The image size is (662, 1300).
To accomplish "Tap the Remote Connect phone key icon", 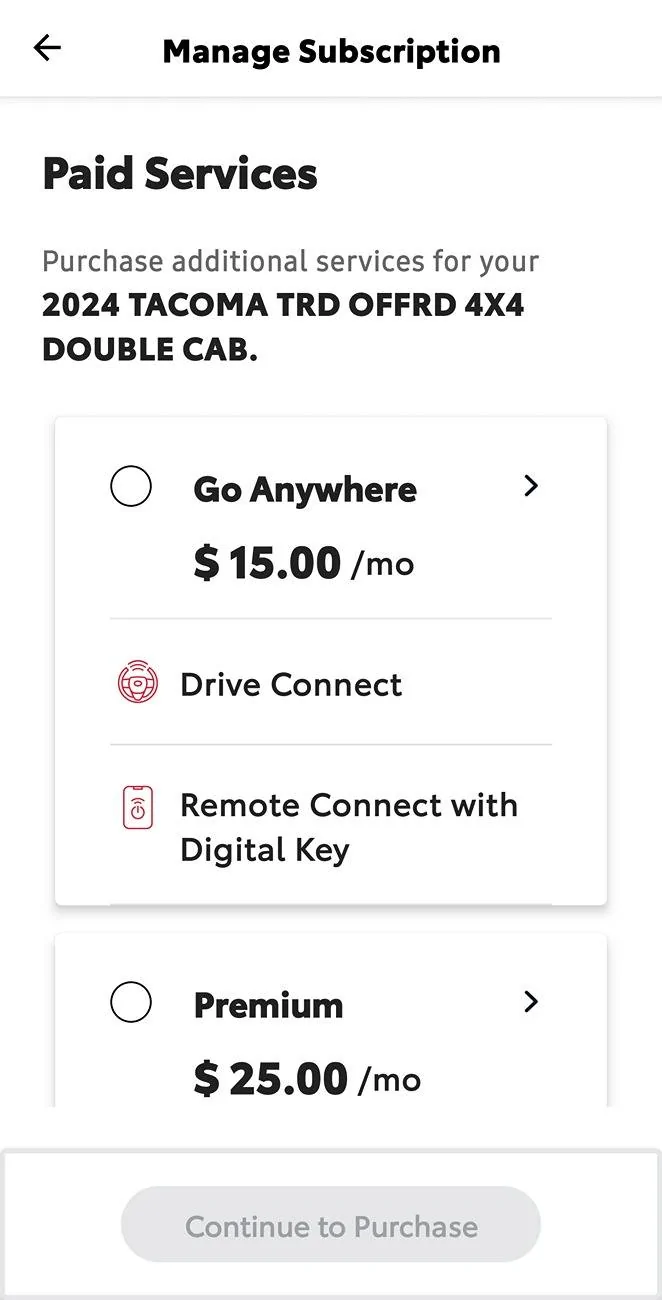I will pyautogui.click(x=138, y=806).
